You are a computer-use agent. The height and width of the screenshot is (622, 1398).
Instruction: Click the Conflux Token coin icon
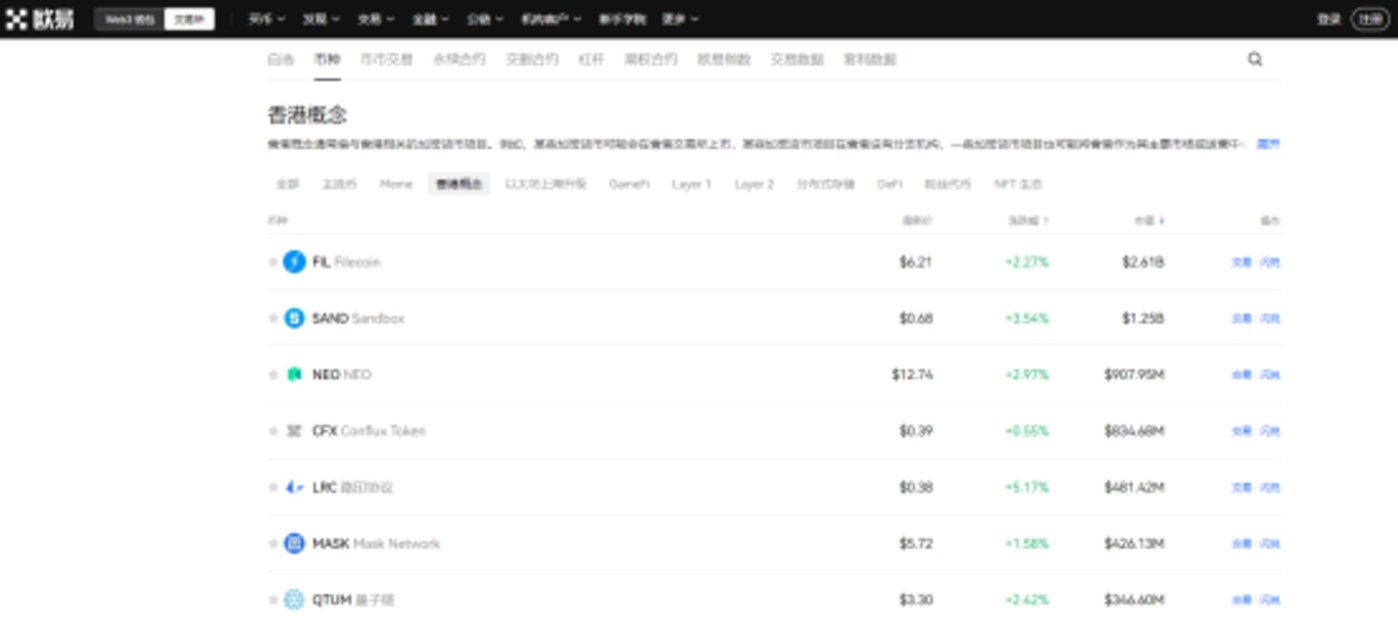click(294, 431)
